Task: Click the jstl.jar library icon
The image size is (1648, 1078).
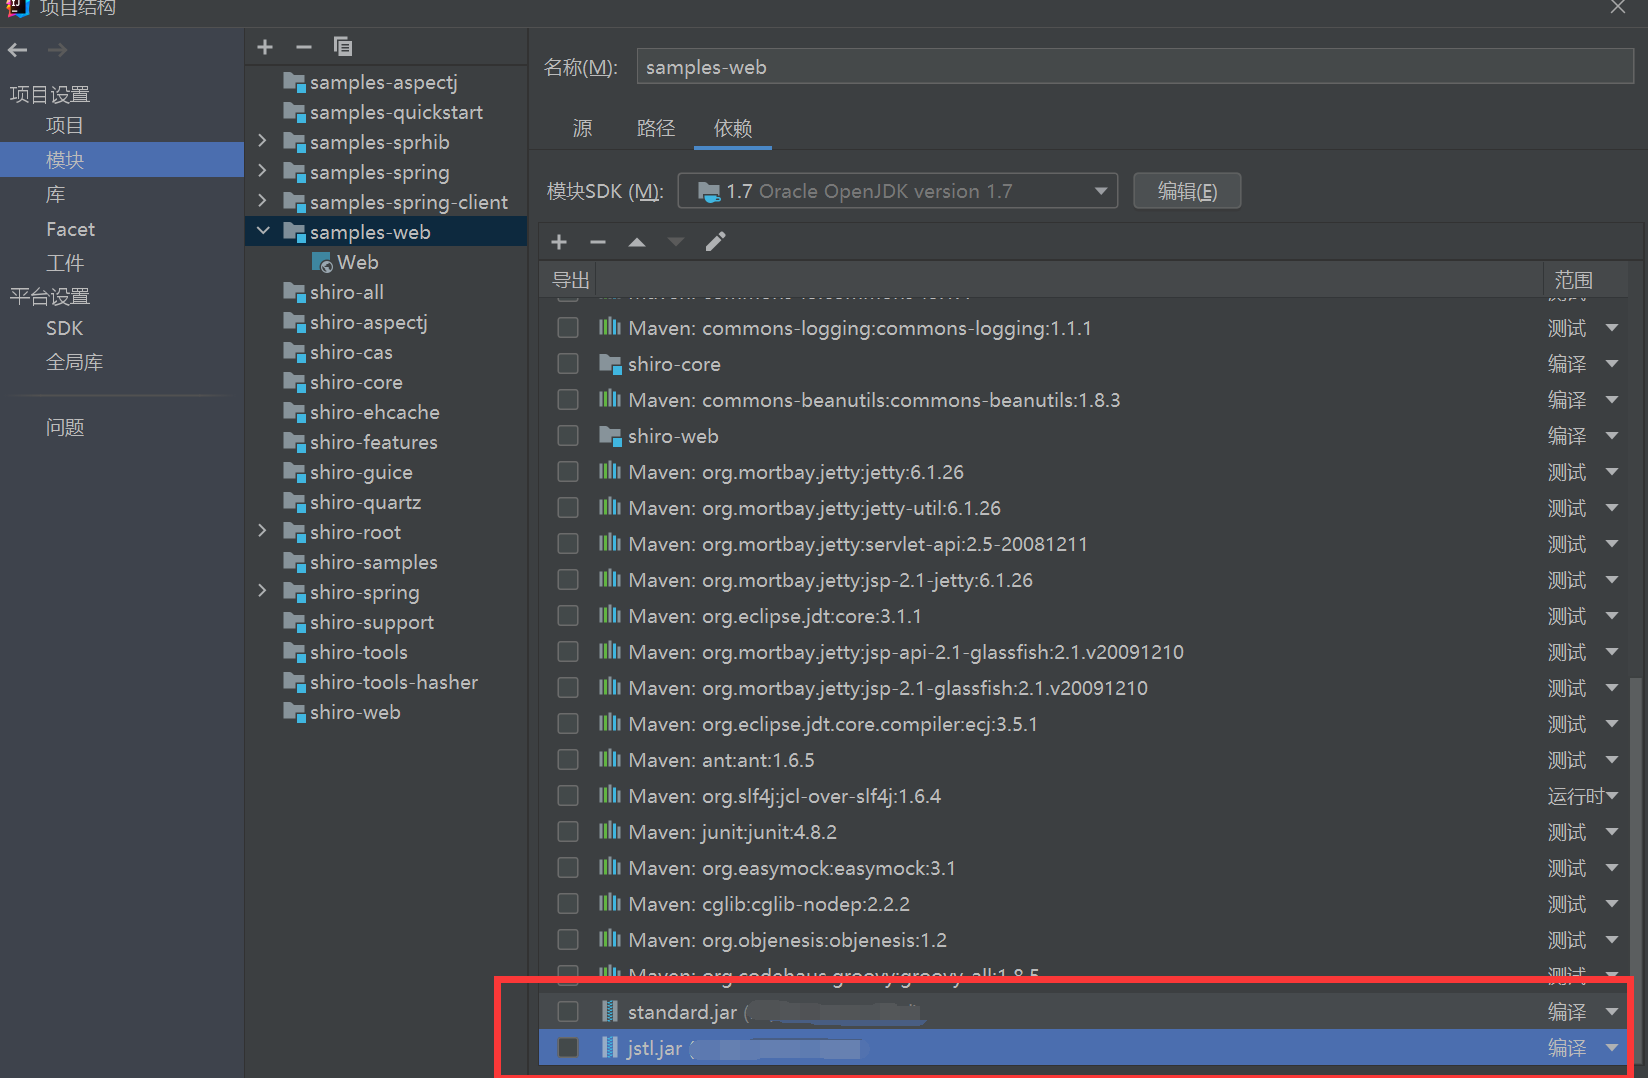Action: point(610,1048)
